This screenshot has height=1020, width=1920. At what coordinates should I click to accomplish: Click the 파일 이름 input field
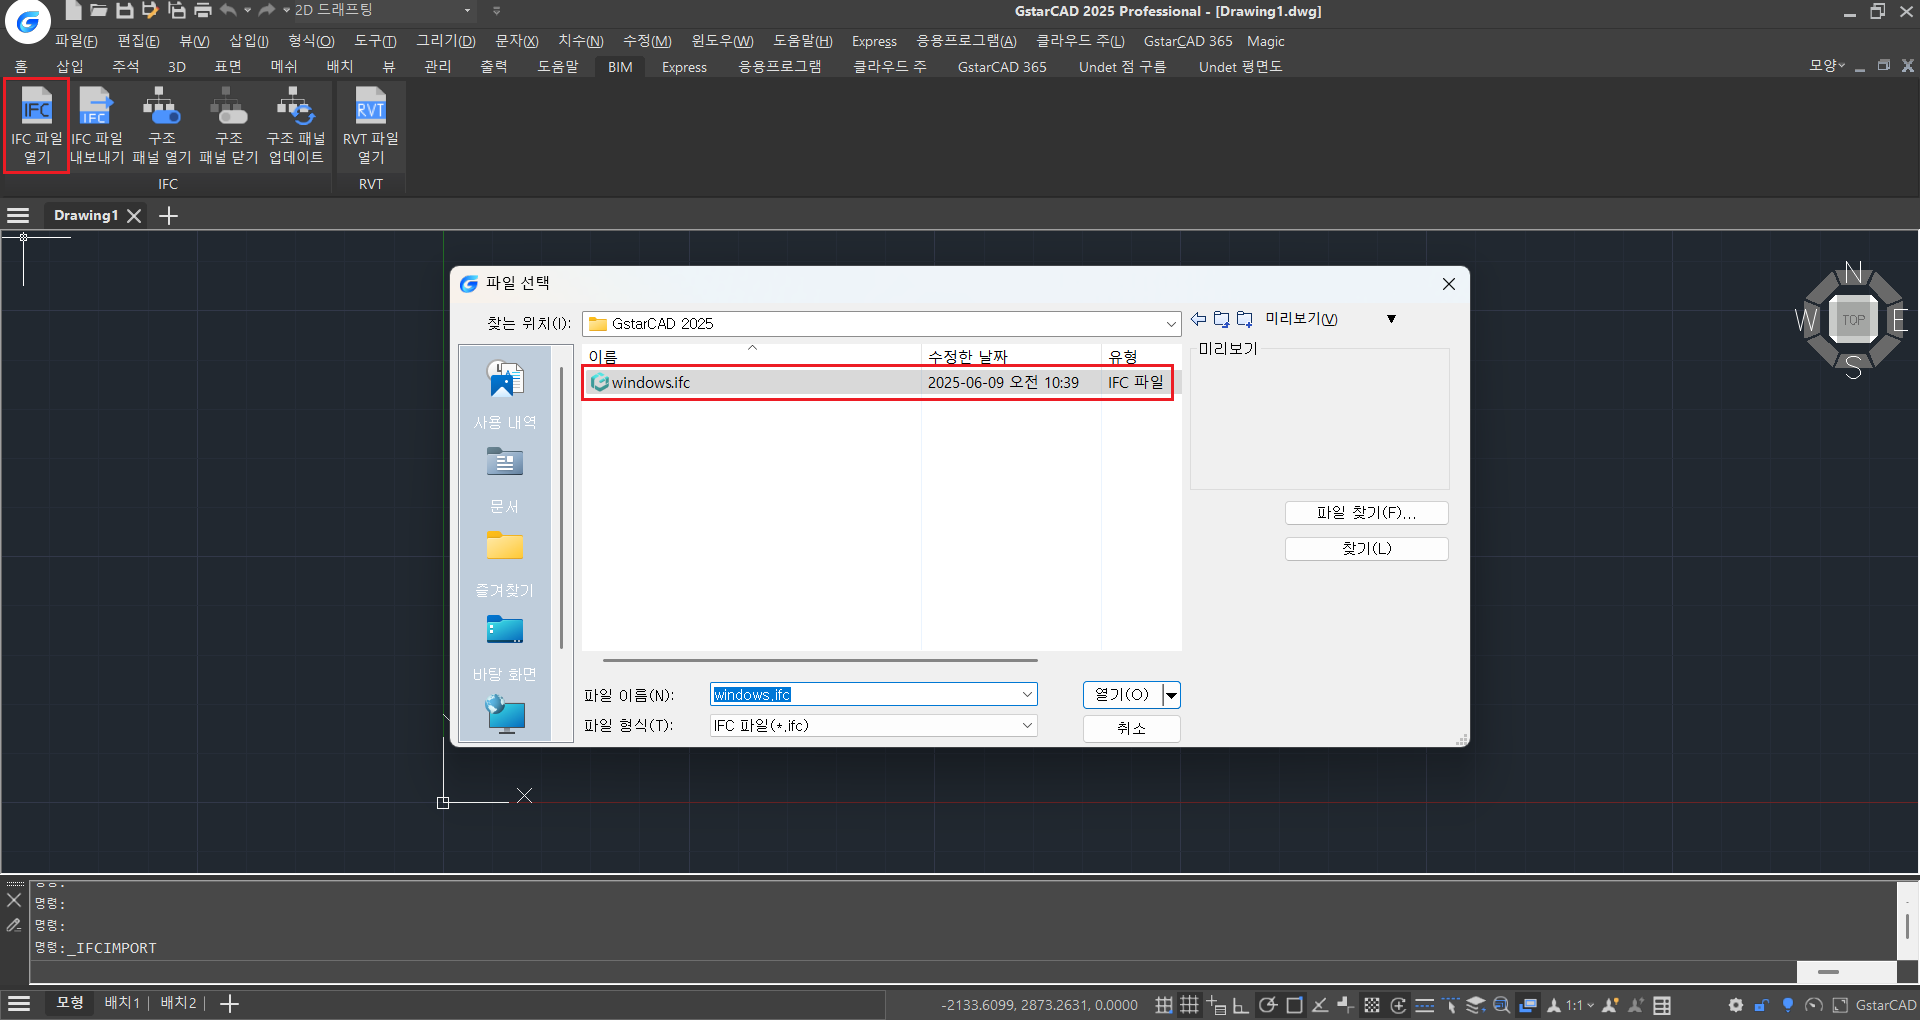(865, 695)
